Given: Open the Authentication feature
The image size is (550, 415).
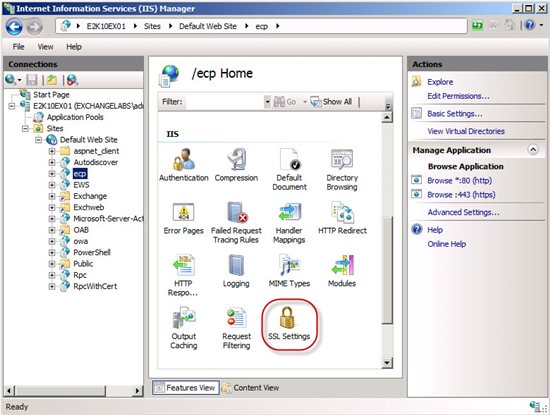Looking at the screenshot, I should coord(183,165).
